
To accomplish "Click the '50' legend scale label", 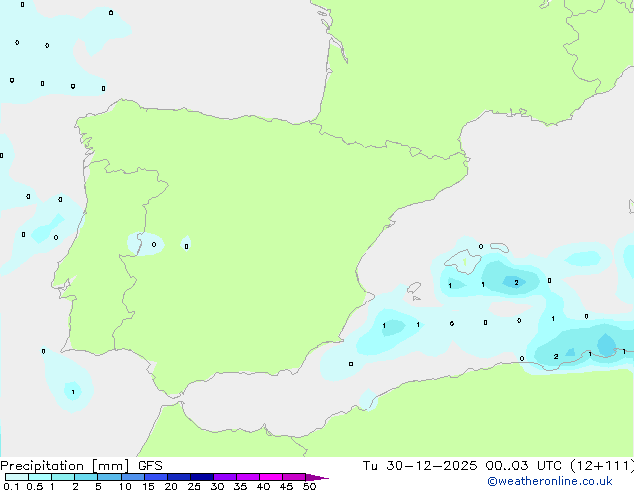I will point(309,486).
